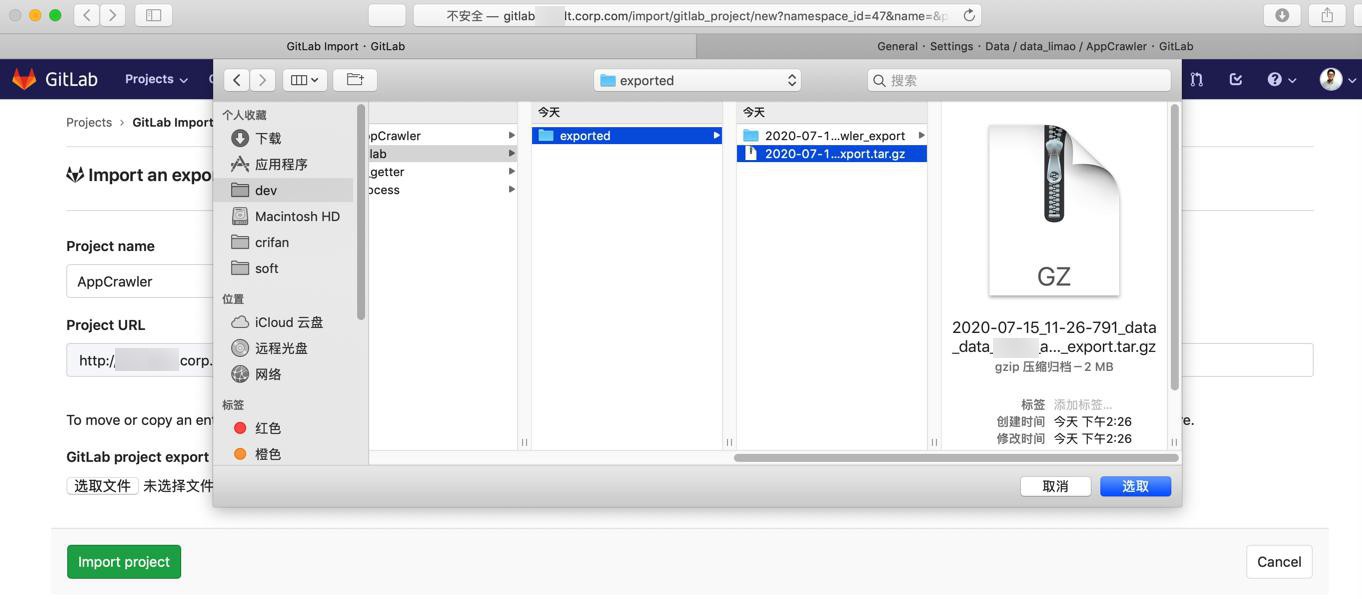The width and height of the screenshot is (1362, 599).
Task: Select the exported folder in the column
Action: pyautogui.click(x=627, y=135)
